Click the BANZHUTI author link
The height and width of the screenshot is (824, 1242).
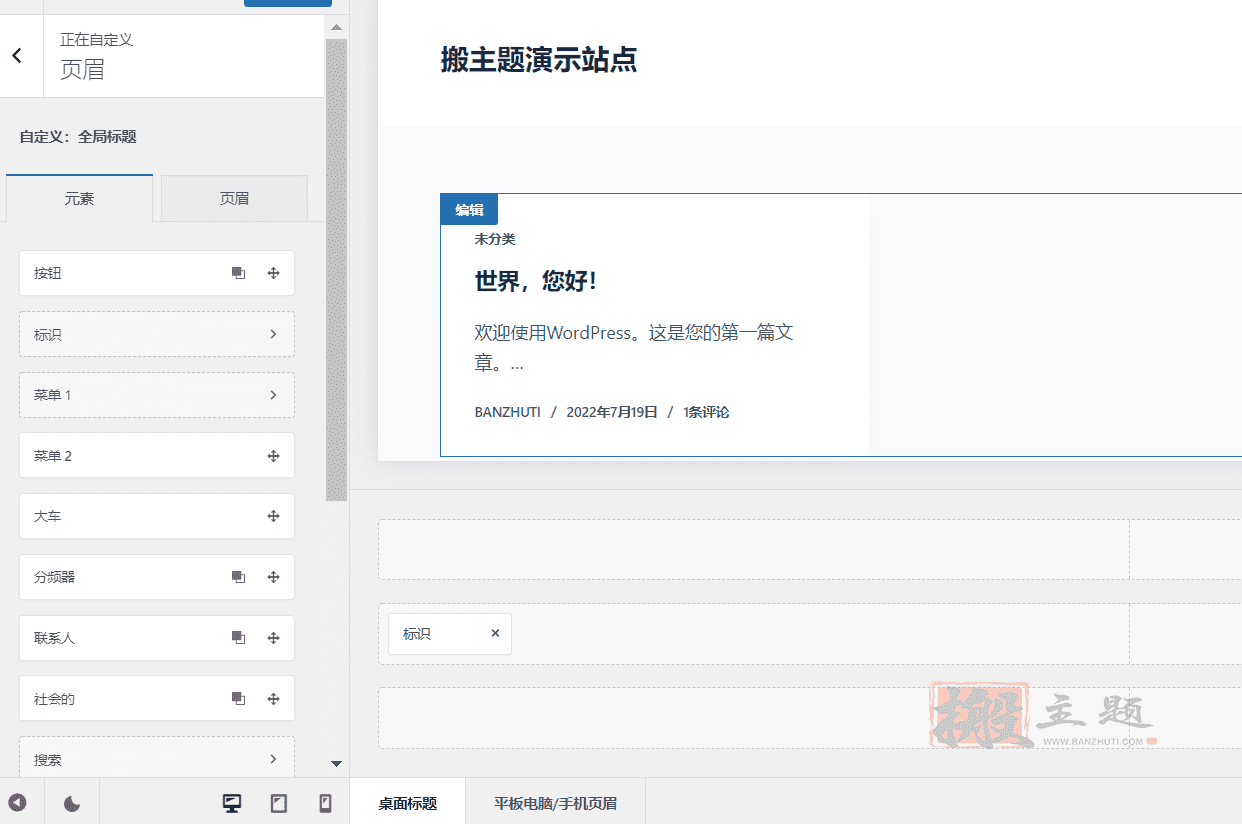[x=507, y=412]
